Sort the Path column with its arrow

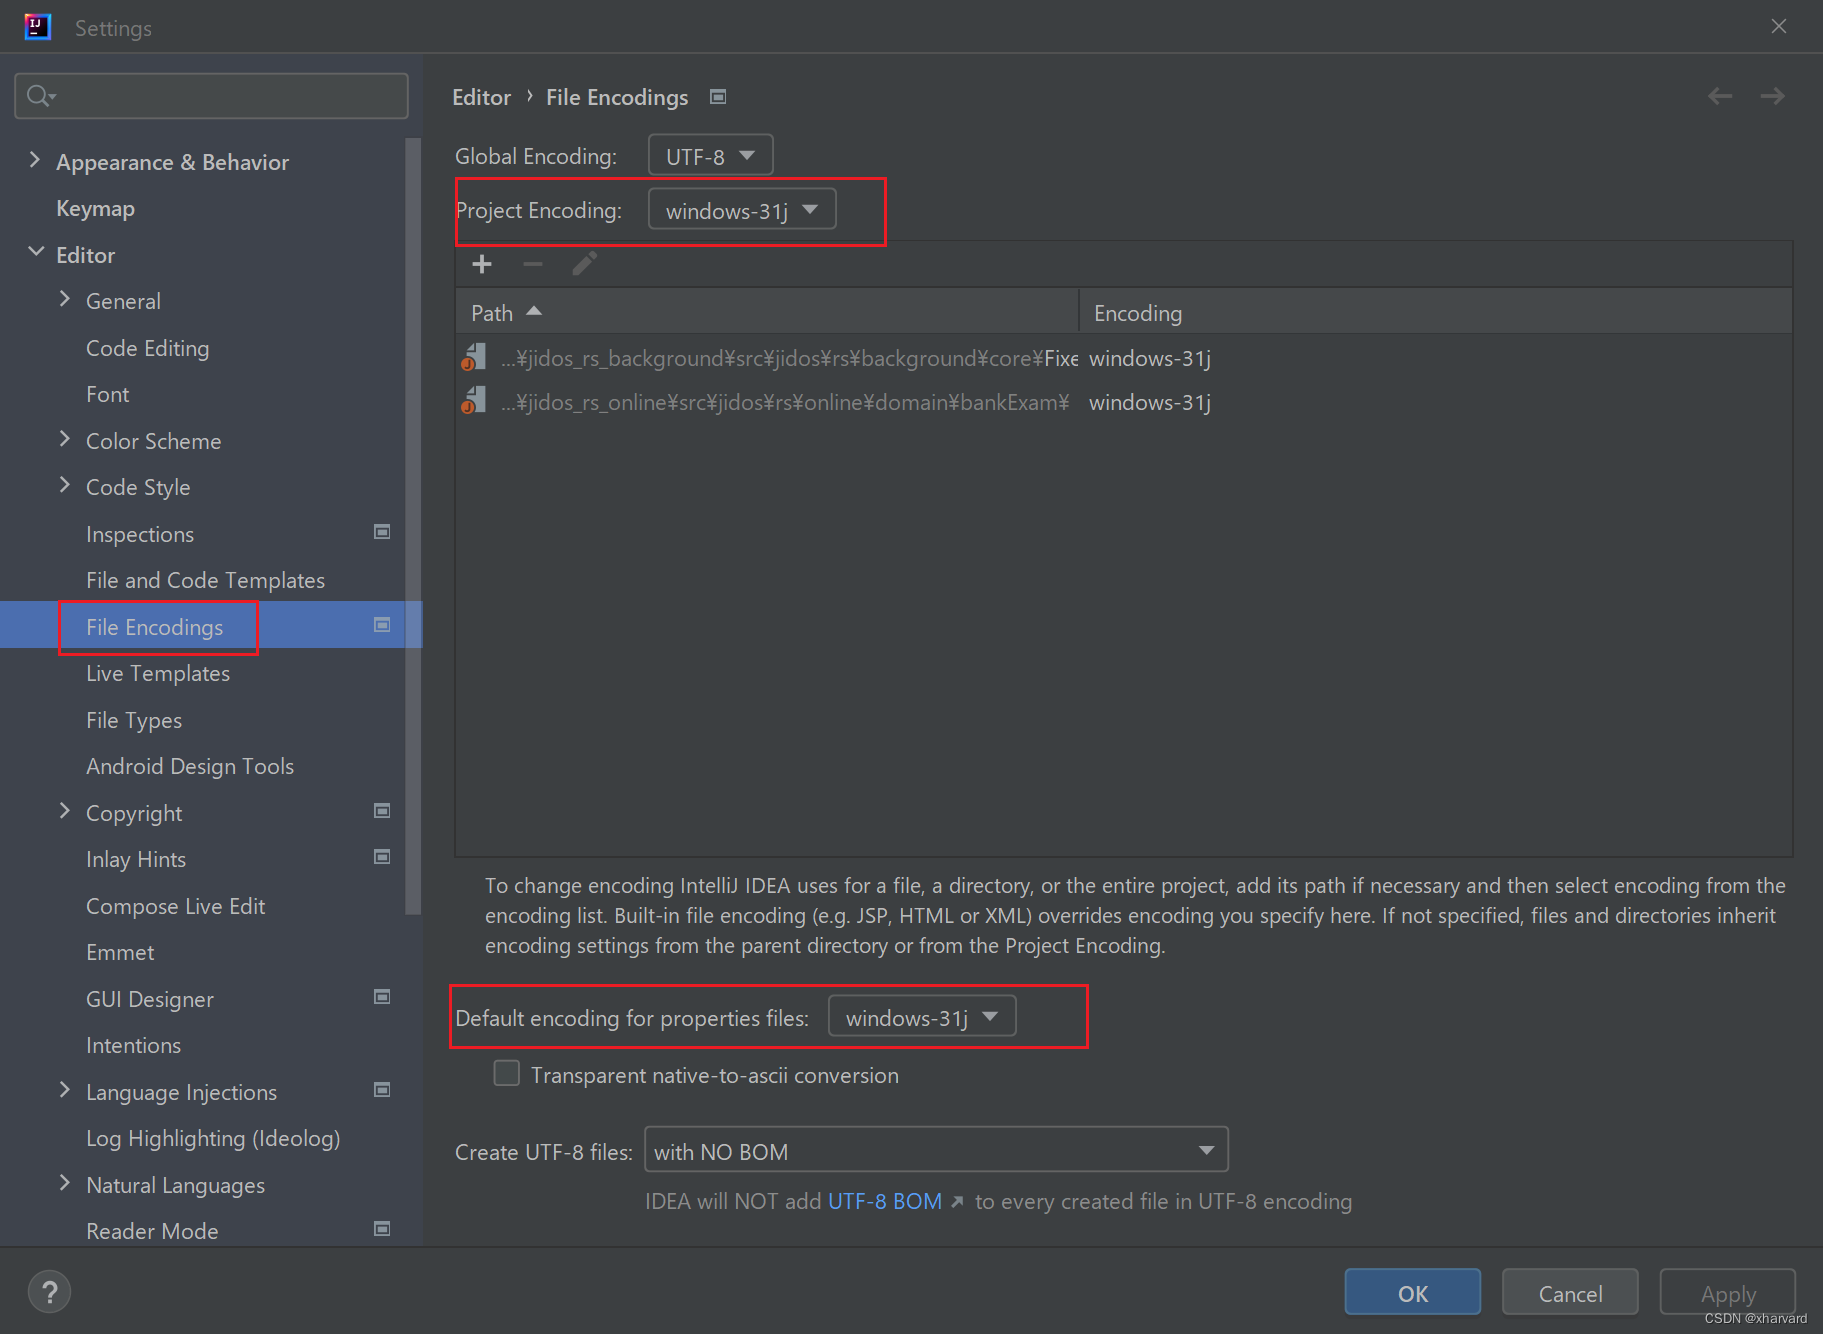tap(533, 311)
